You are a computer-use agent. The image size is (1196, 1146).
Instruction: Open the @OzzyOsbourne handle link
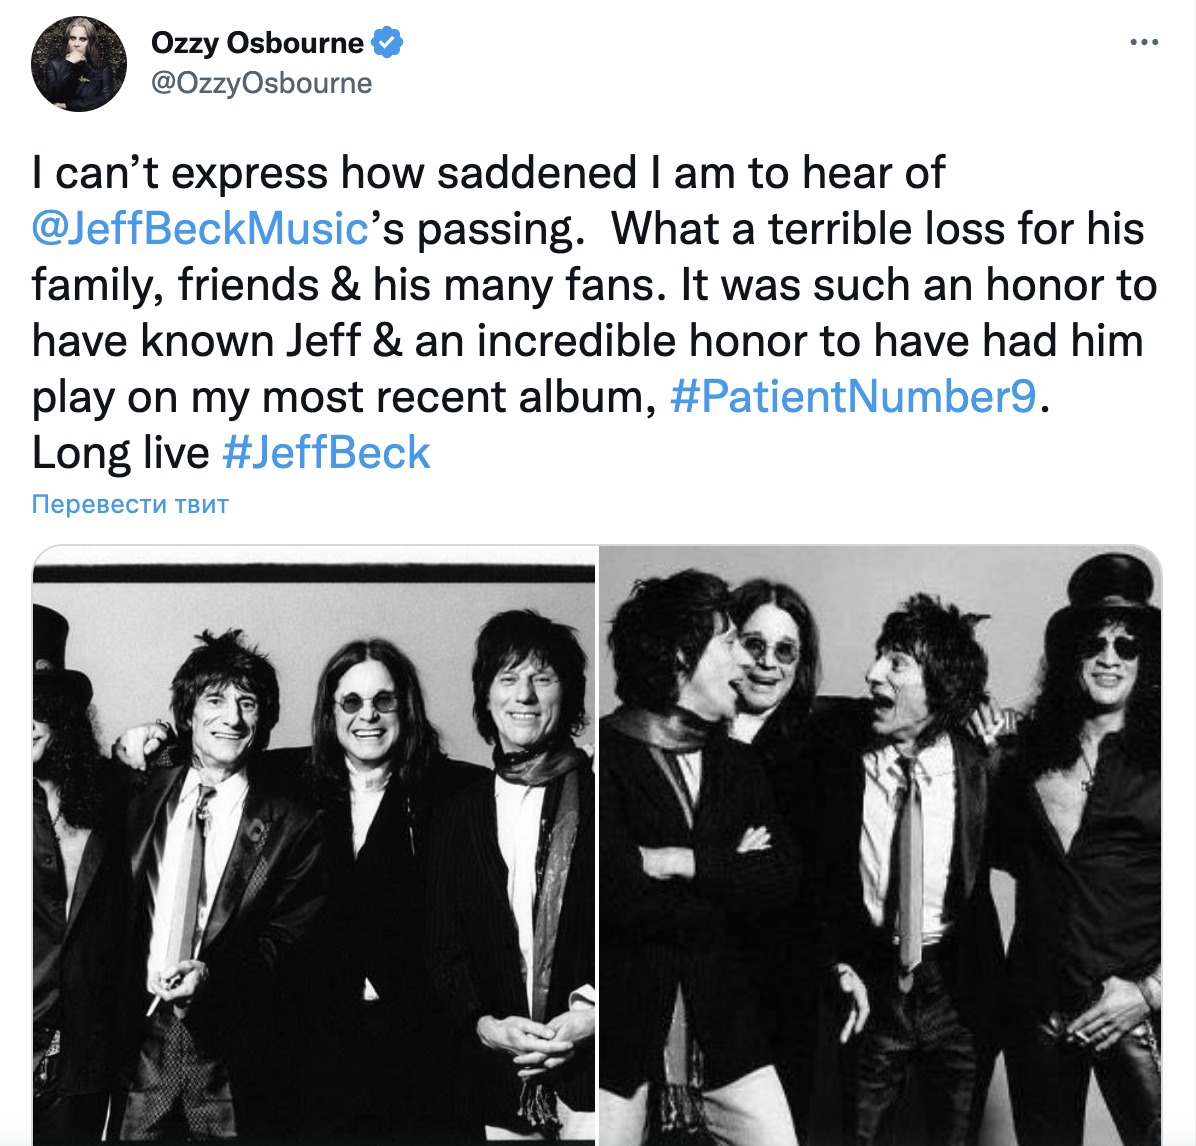[x=262, y=83]
